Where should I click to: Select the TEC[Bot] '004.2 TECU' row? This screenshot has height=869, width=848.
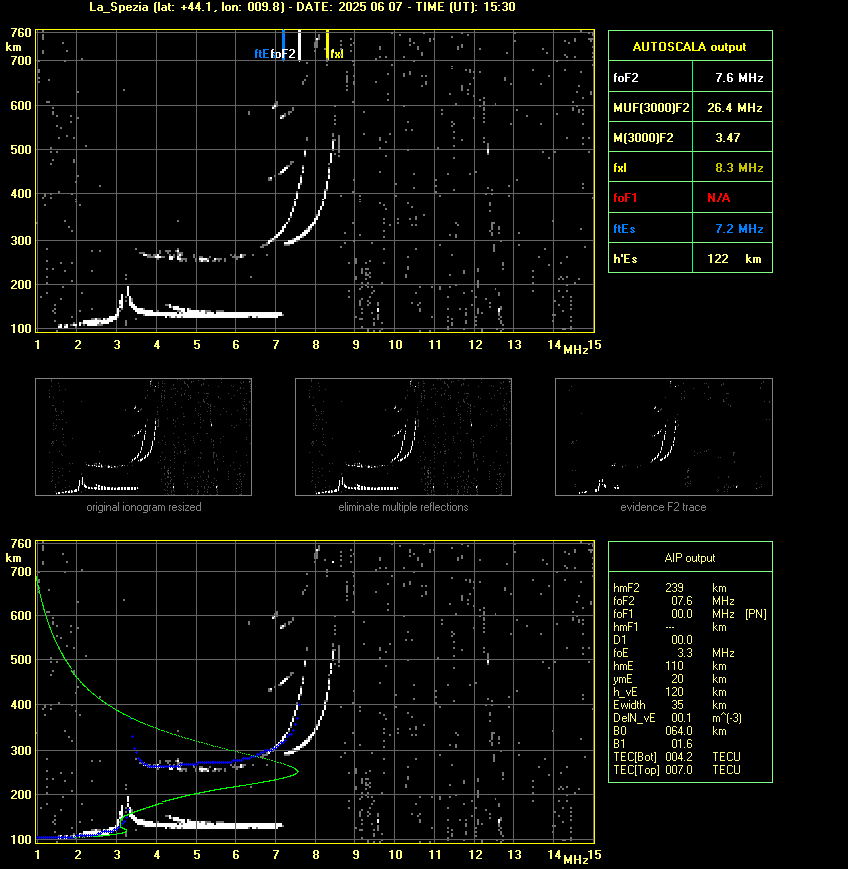coord(677,756)
